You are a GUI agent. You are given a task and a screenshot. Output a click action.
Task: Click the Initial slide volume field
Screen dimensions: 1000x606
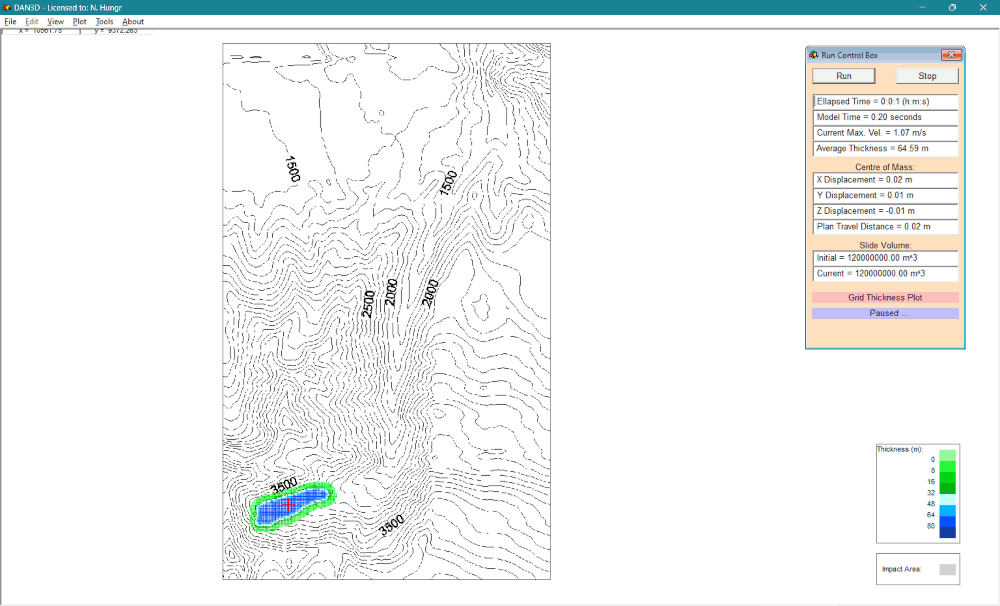pos(886,258)
